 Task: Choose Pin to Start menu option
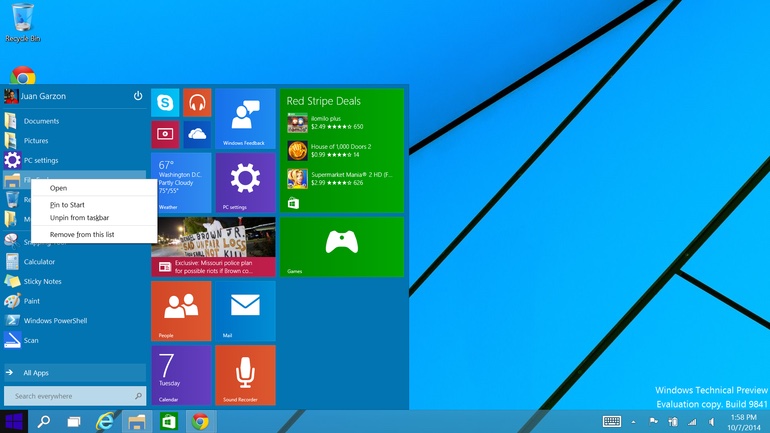click(x=67, y=205)
